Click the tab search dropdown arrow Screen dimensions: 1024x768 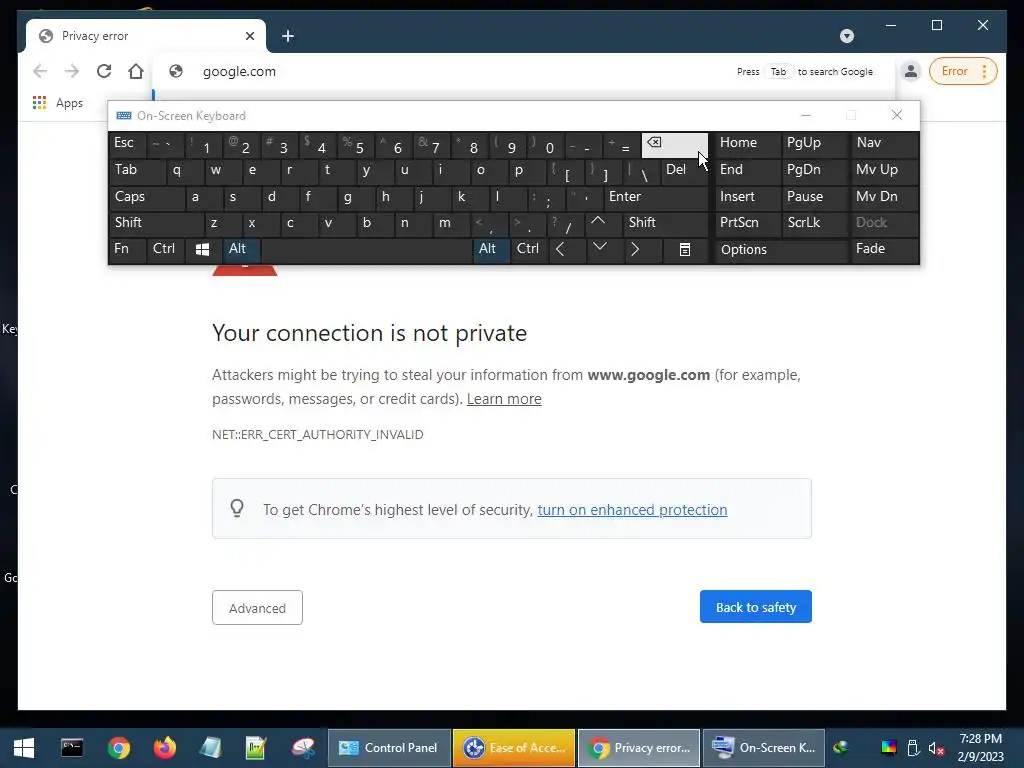846,36
